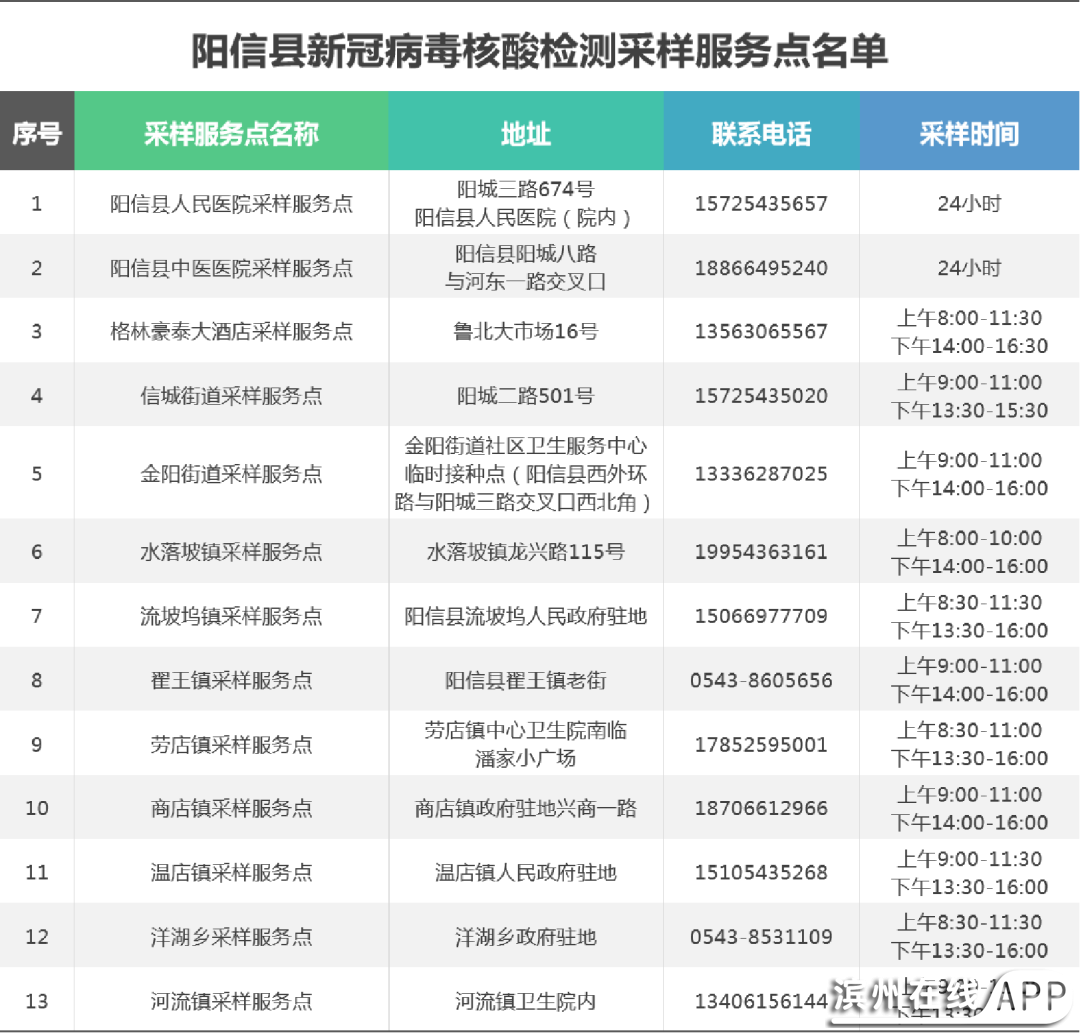Click phone number 0543-8531109
Image resolution: width=1080 pixels, height=1033 pixels.
761,937
